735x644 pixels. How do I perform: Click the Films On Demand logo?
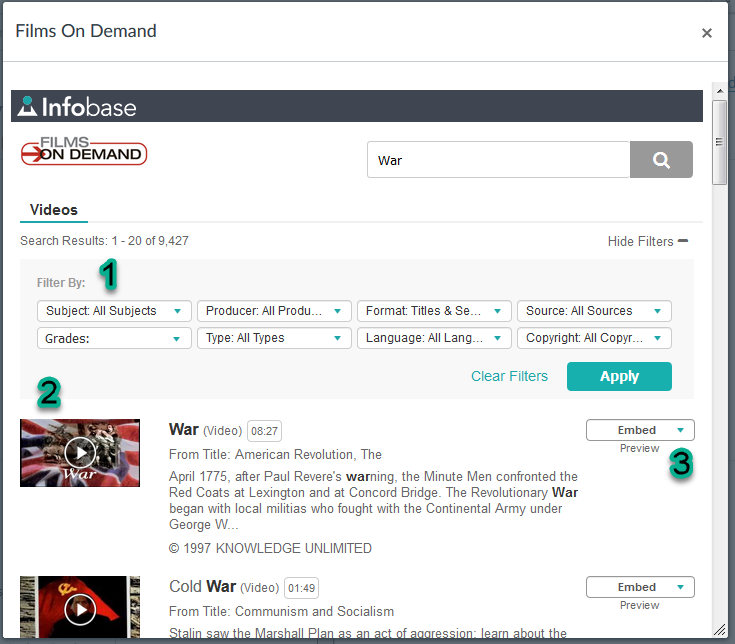(84, 150)
